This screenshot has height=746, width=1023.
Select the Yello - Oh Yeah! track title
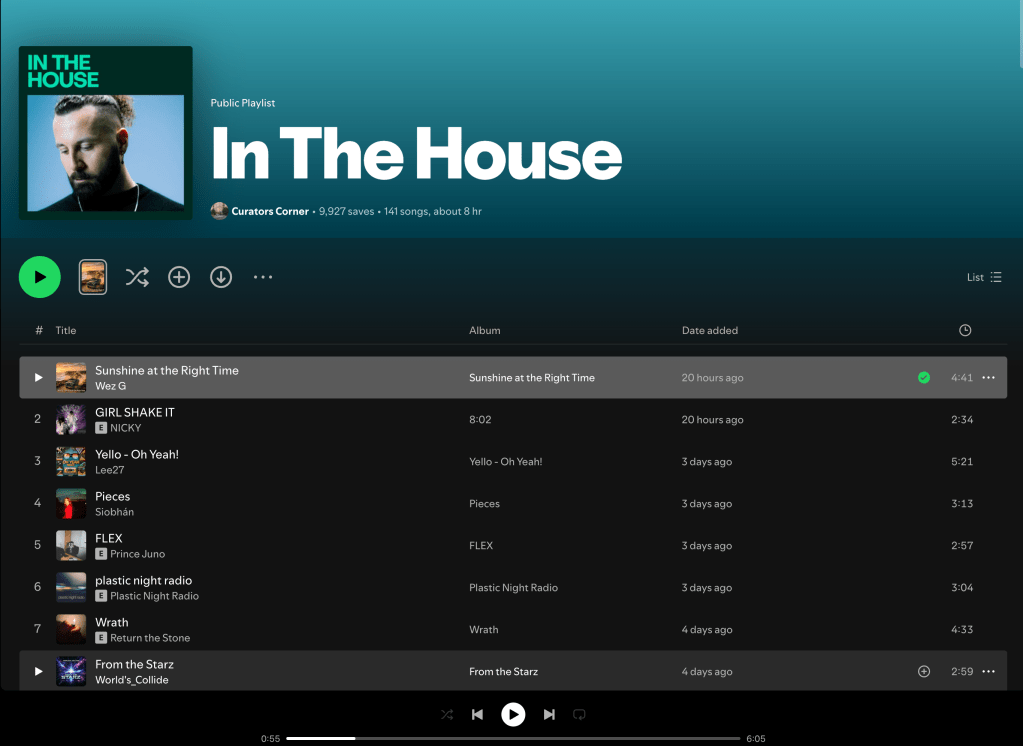(x=137, y=454)
